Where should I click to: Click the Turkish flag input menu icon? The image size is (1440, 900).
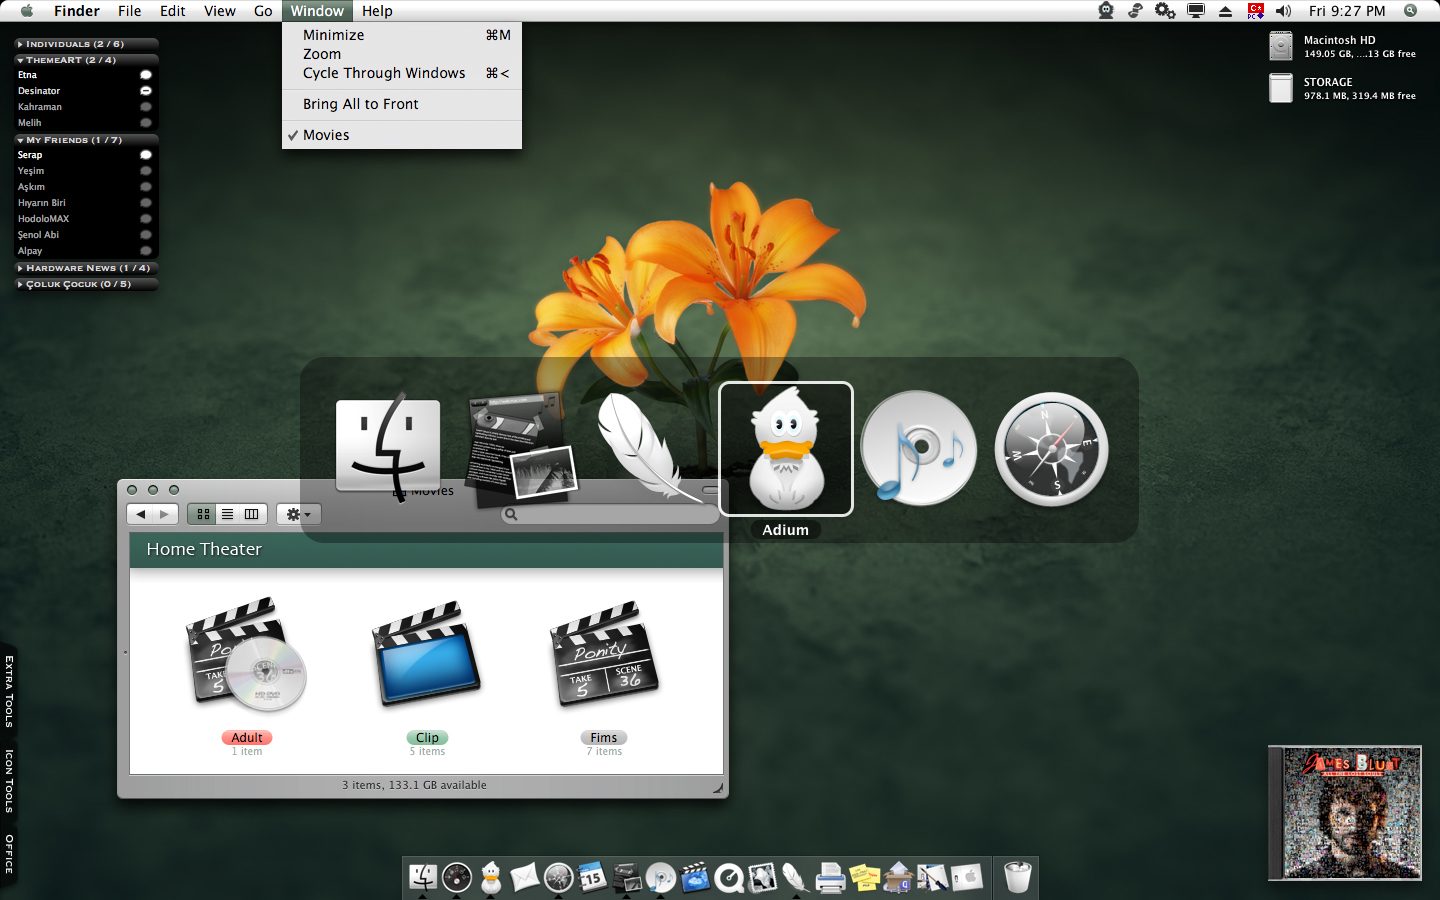coord(1255,11)
